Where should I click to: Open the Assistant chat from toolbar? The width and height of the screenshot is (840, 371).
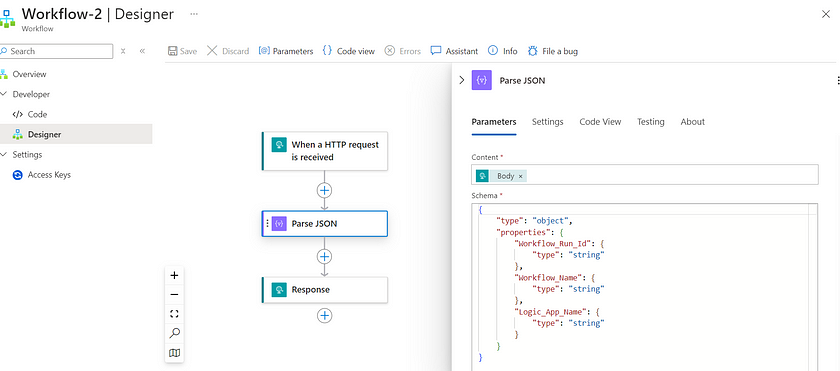[x=454, y=51]
